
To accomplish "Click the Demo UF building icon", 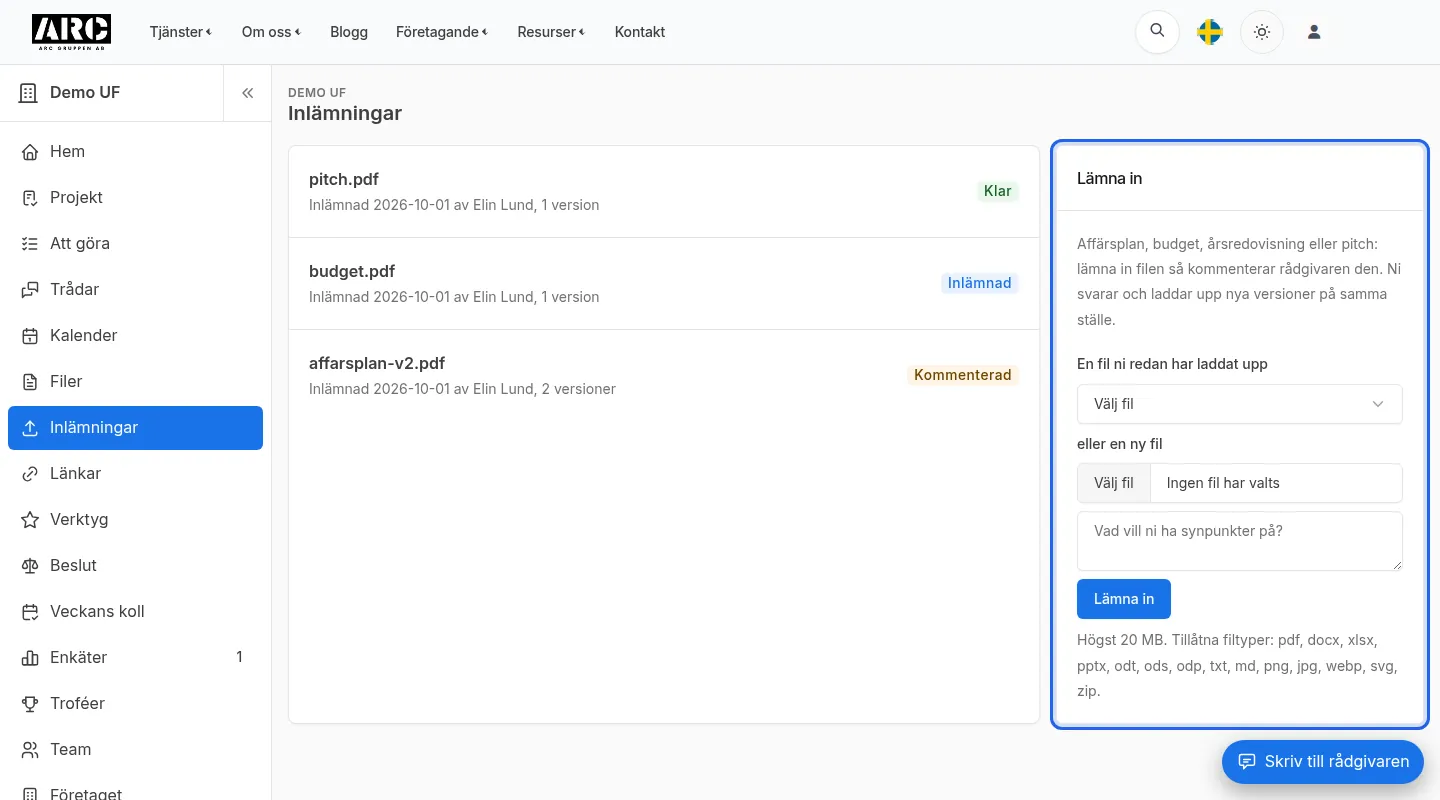I will [x=28, y=93].
